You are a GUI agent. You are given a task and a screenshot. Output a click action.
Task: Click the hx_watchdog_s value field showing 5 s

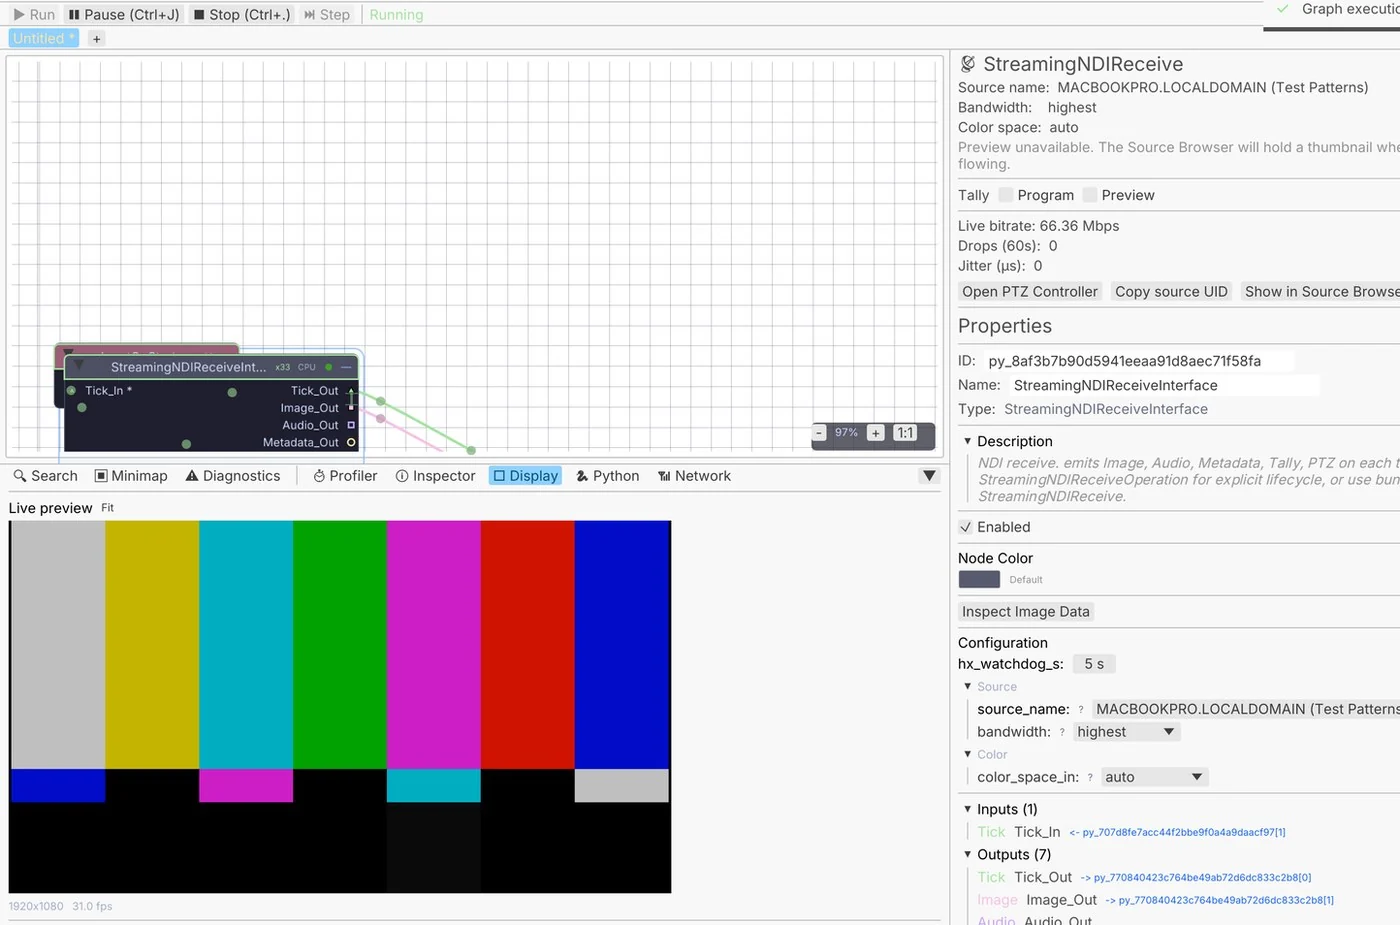tap(1094, 664)
